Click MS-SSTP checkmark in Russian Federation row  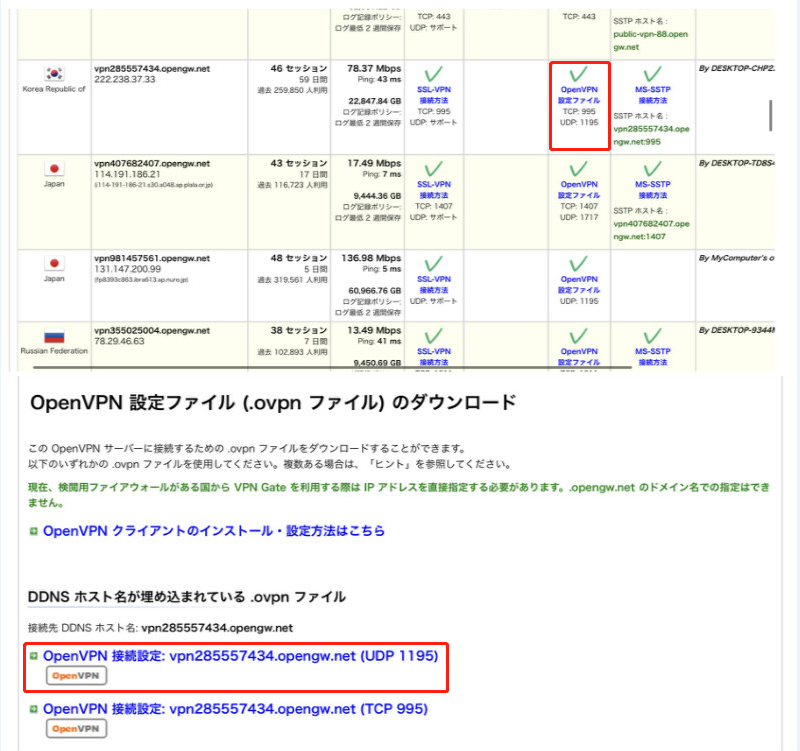tap(653, 337)
